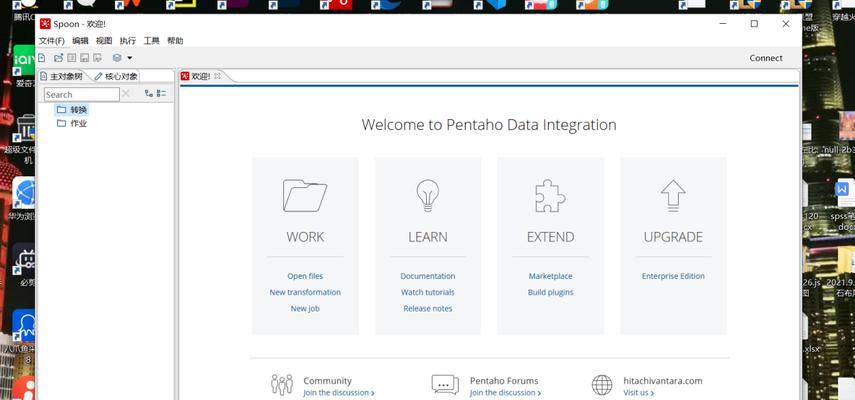Open the 帮助 menu
The height and width of the screenshot is (400, 855).
point(175,41)
